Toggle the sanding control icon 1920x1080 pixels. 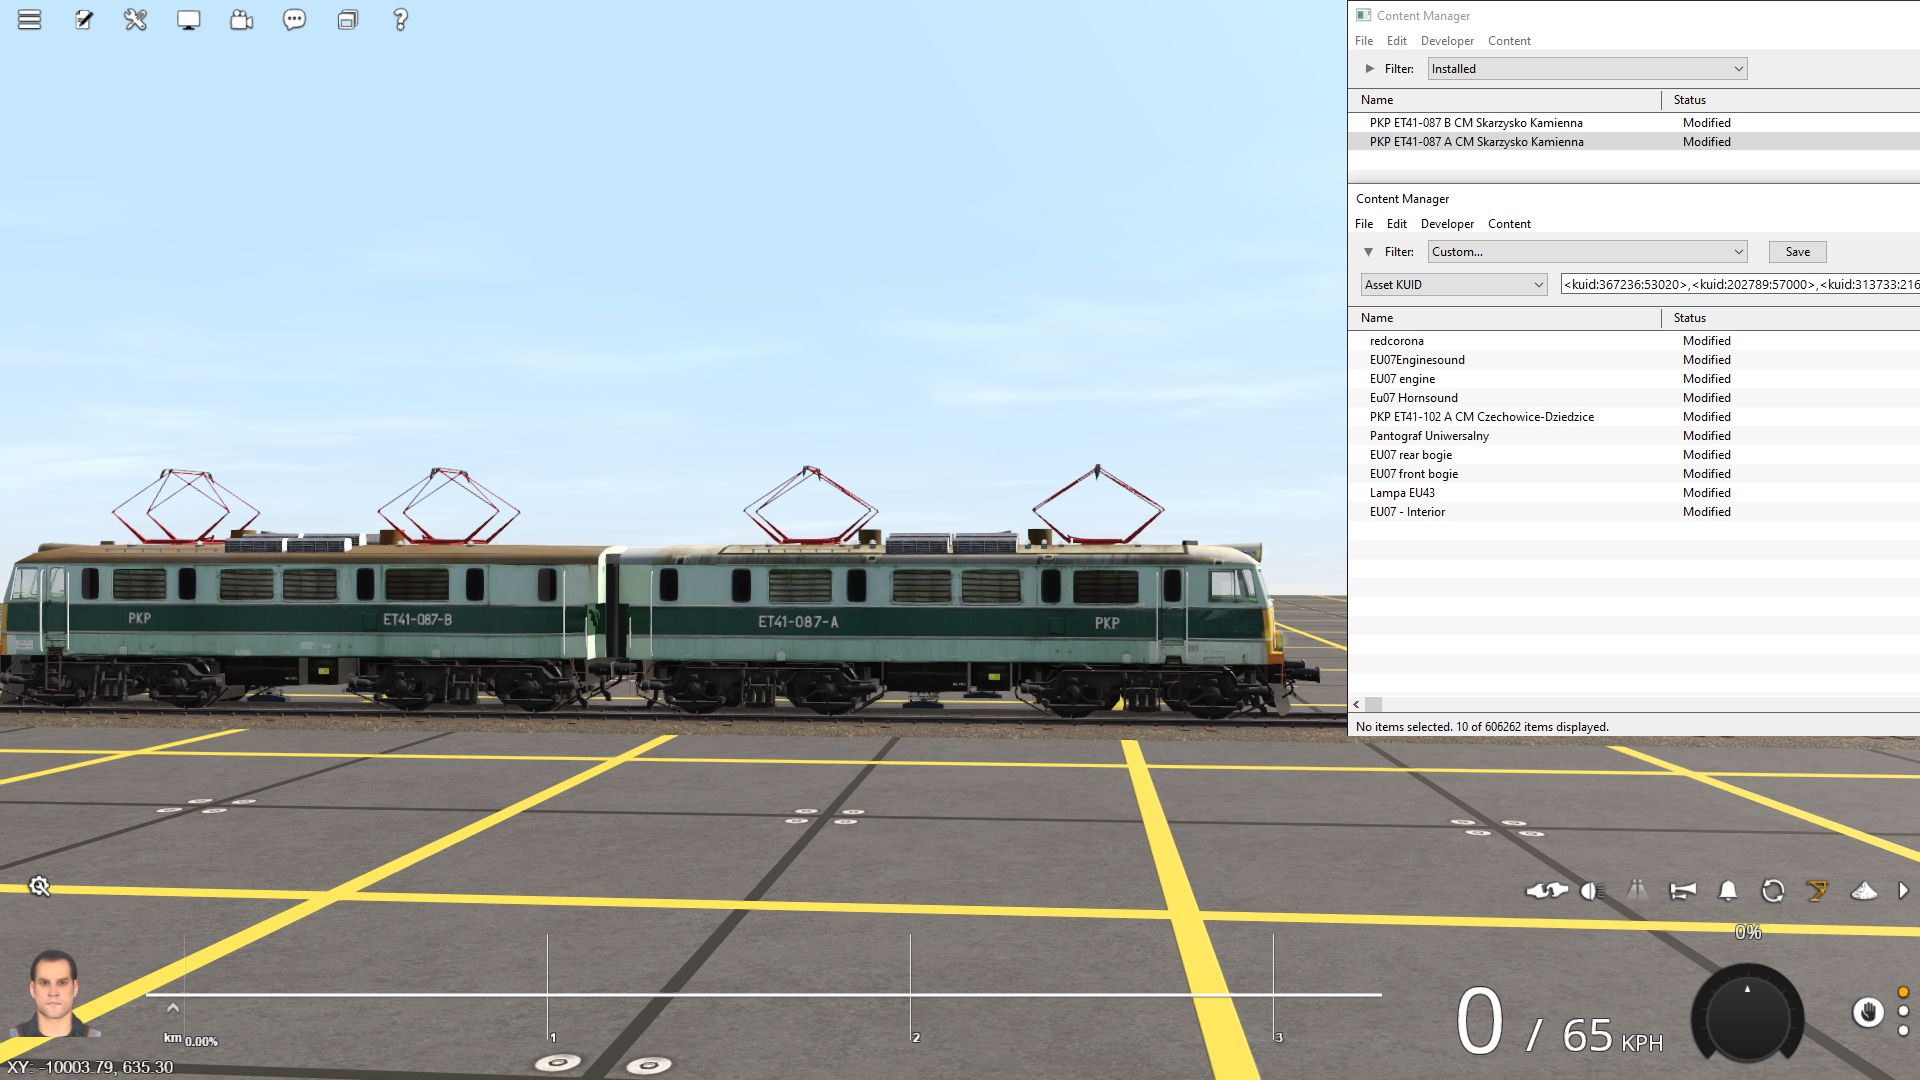(1864, 891)
